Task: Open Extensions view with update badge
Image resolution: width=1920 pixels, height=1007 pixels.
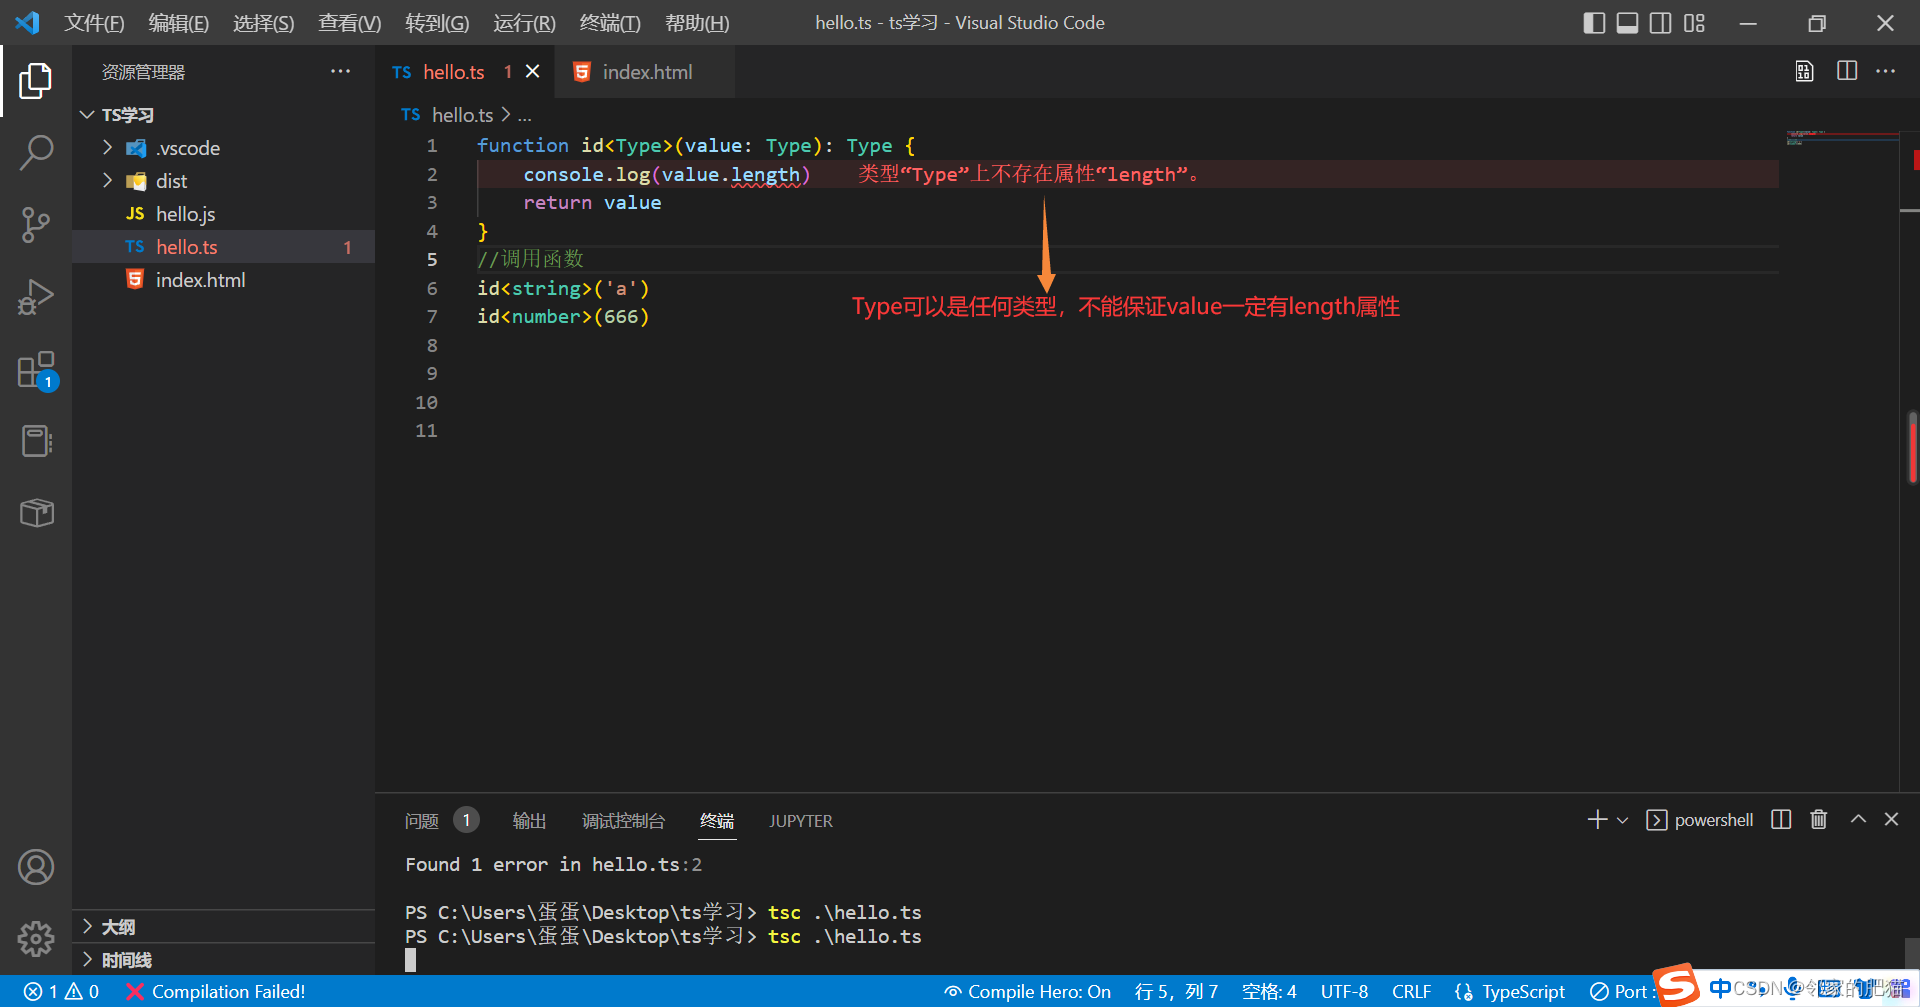Action: click(37, 370)
